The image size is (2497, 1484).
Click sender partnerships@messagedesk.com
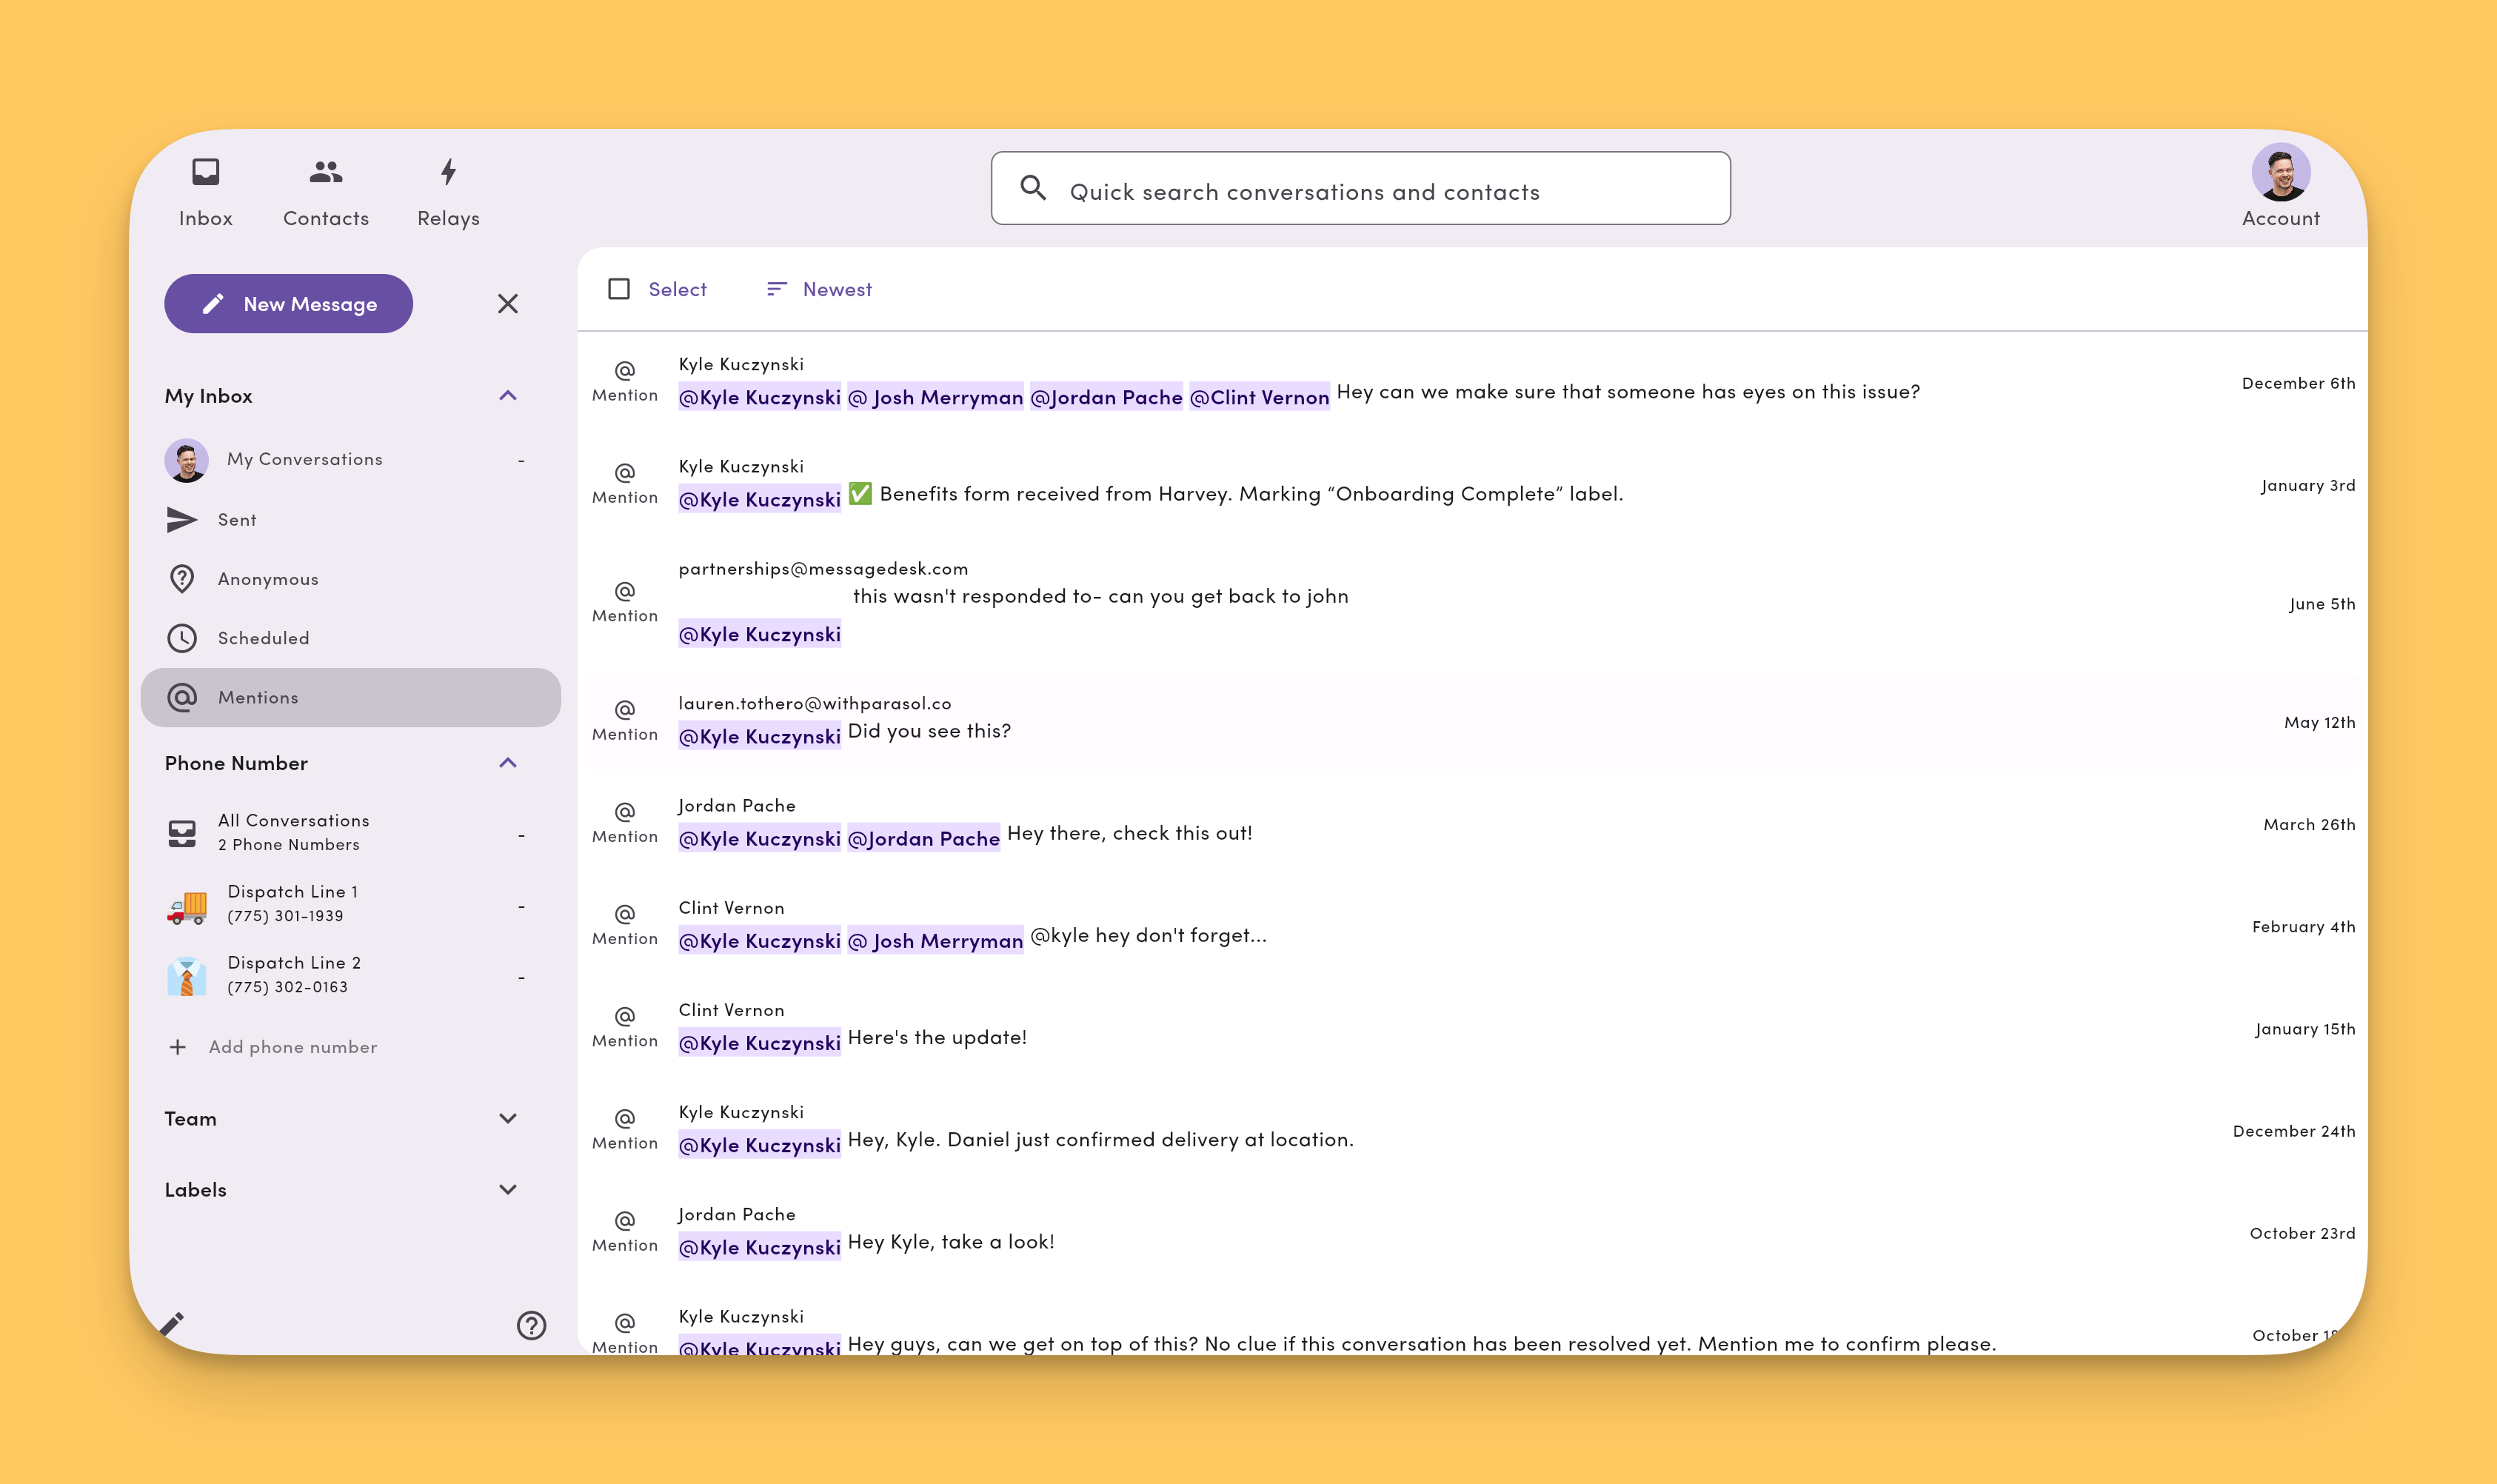click(x=823, y=569)
